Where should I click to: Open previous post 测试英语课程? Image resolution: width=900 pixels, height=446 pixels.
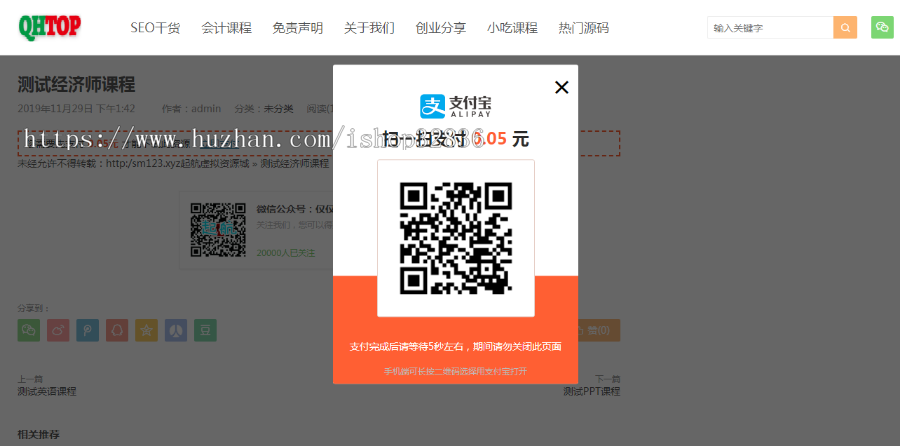tap(47, 391)
